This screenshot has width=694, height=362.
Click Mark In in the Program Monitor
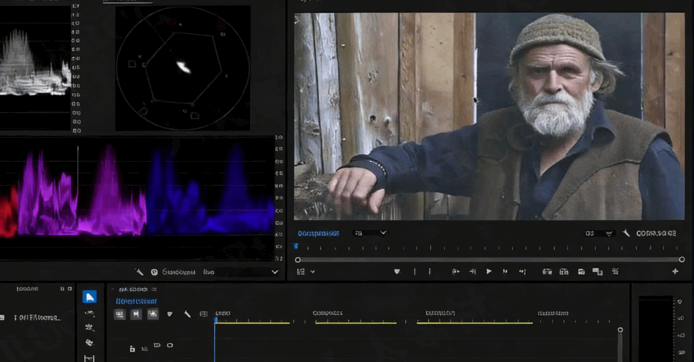[415, 271]
